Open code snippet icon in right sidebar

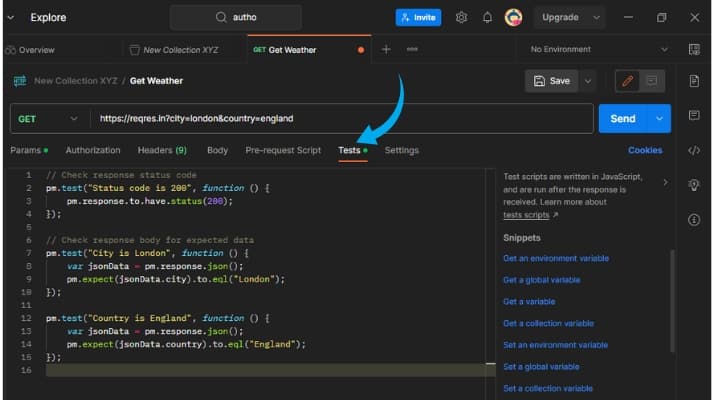click(694, 150)
